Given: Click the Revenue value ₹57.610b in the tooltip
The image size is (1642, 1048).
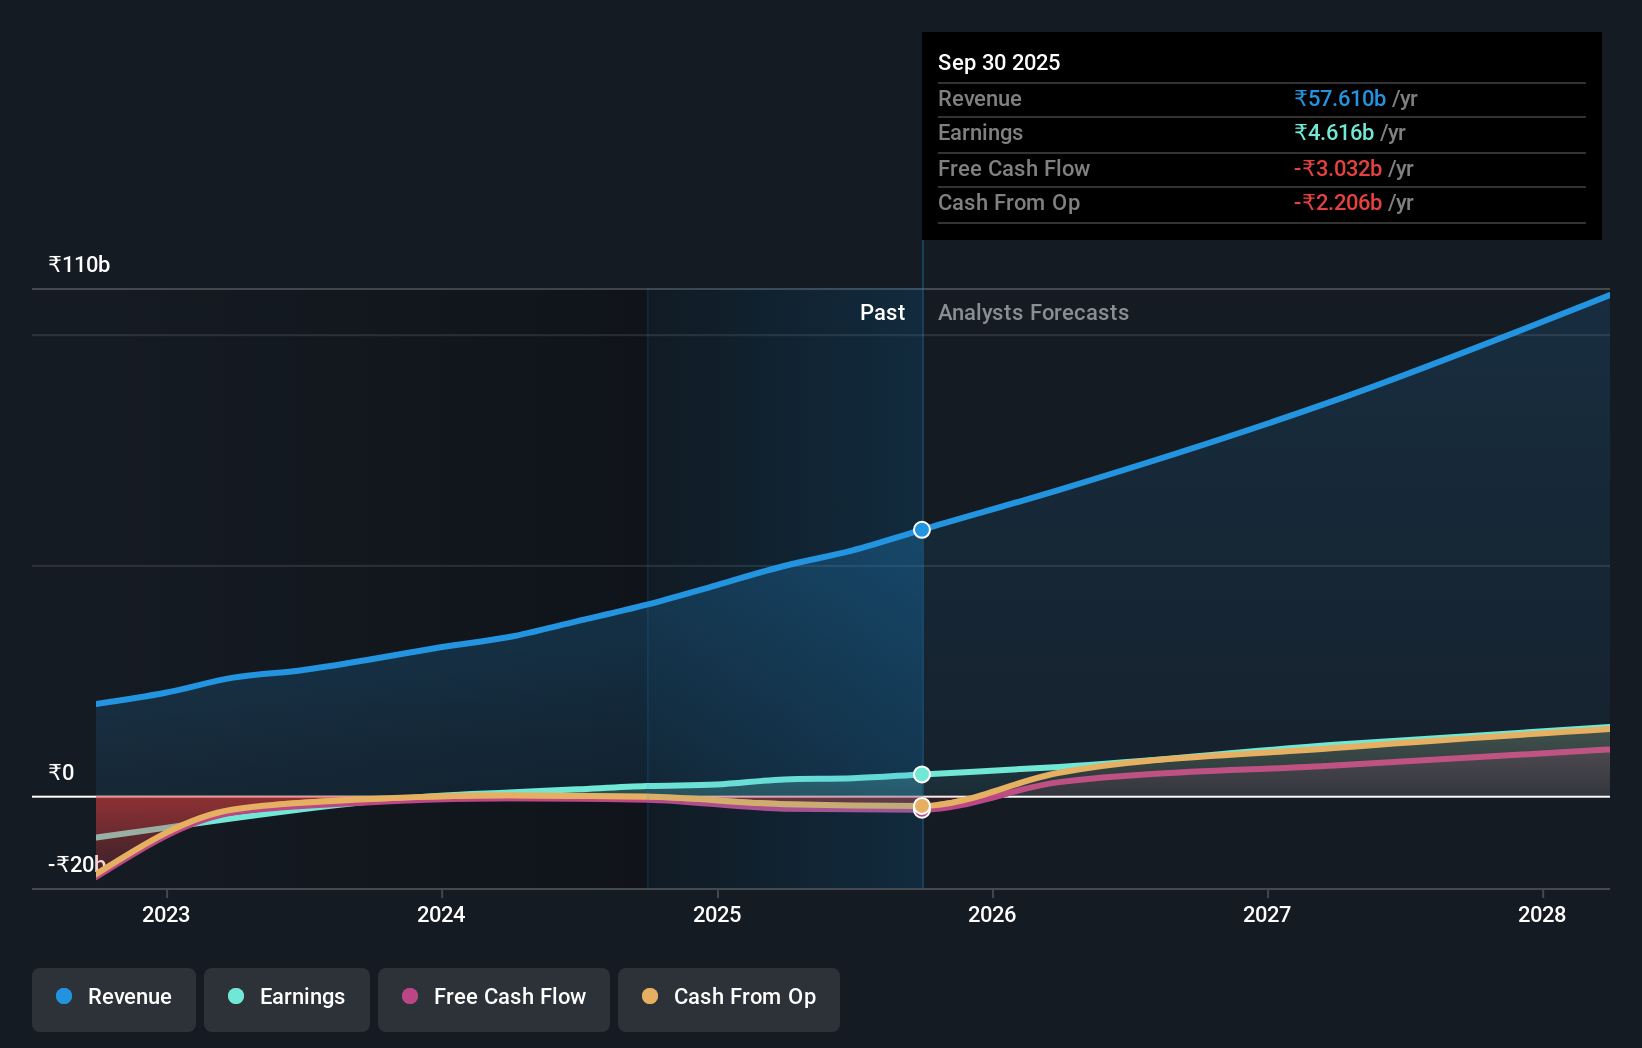Looking at the screenshot, I should (x=1340, y=98).
